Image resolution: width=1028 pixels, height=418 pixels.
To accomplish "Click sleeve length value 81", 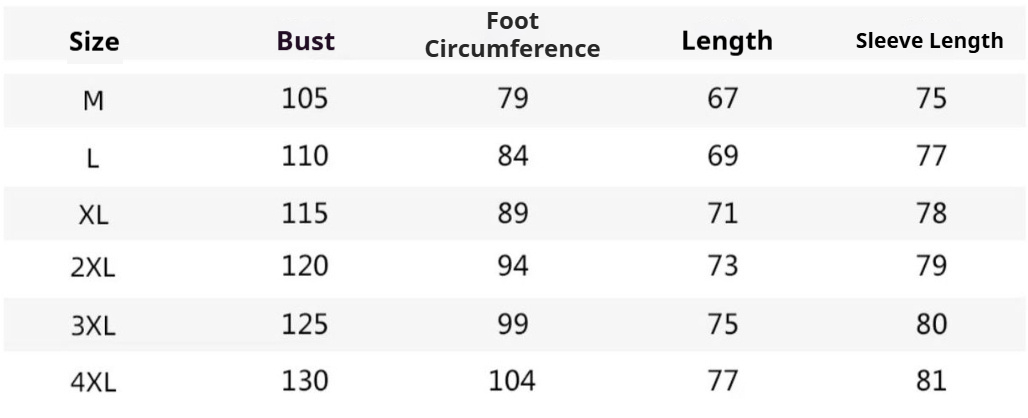I will pos(930,381).
